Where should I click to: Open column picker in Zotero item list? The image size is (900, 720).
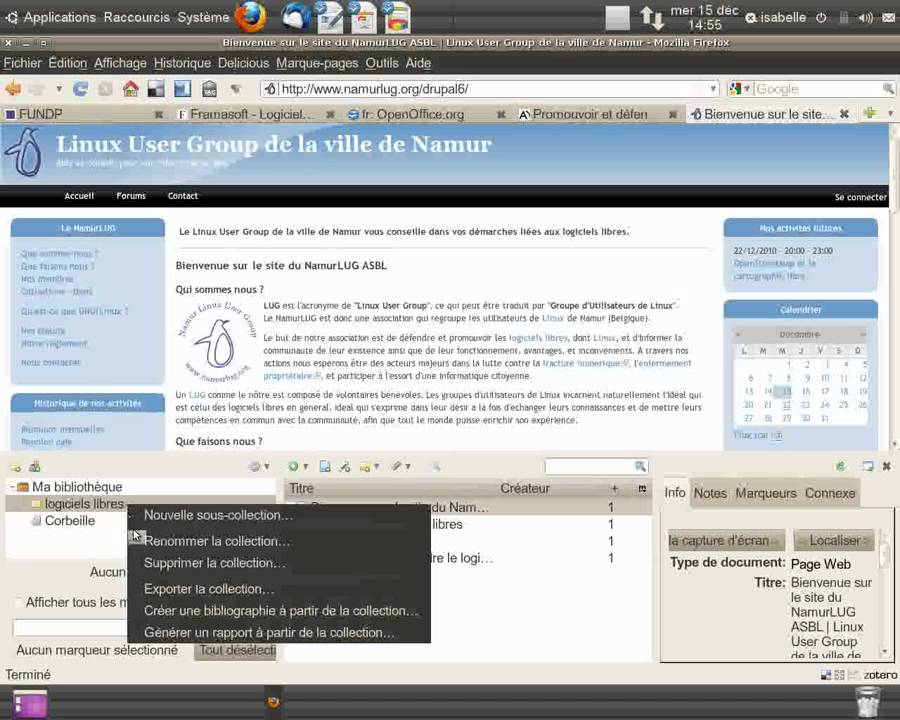(x=642, y=489)
